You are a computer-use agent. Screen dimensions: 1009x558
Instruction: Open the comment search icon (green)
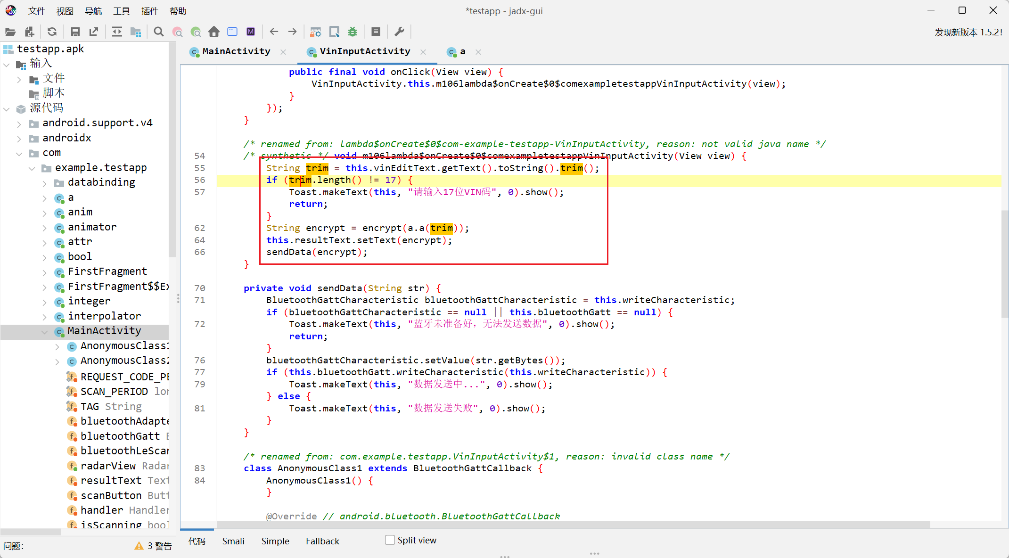pyautogui.click(x=196, y=32)
